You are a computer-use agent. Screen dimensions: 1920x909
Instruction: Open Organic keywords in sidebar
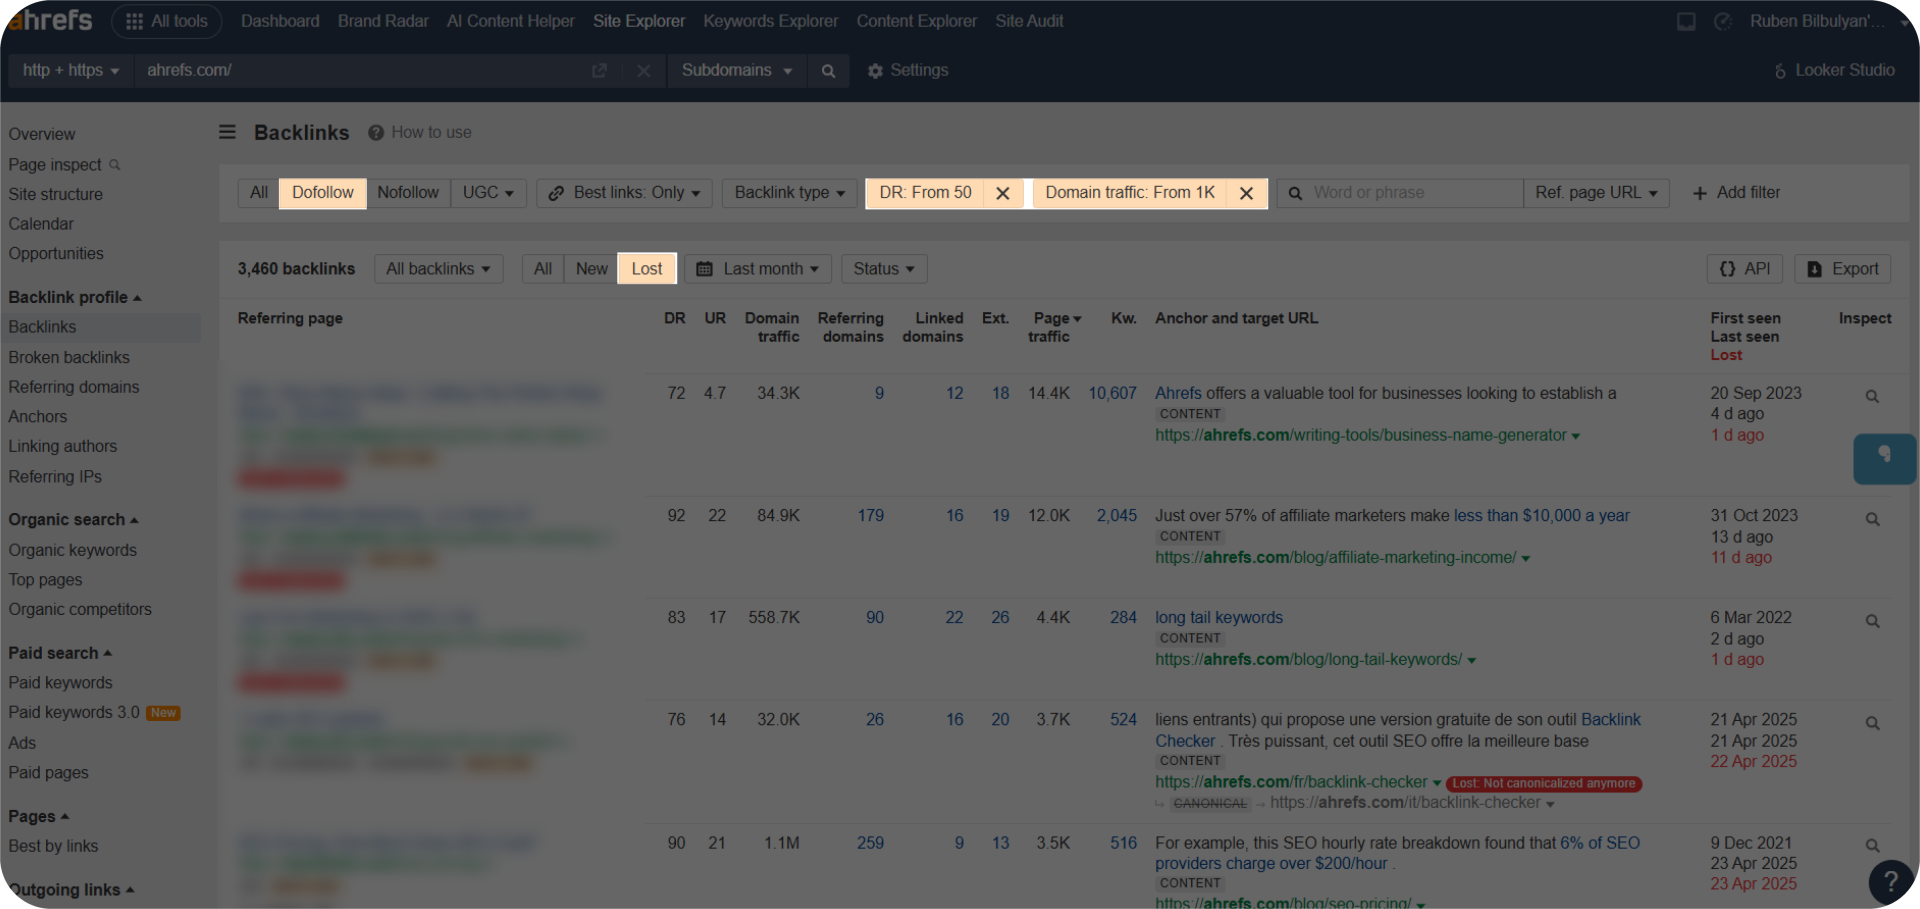[73, 550]
